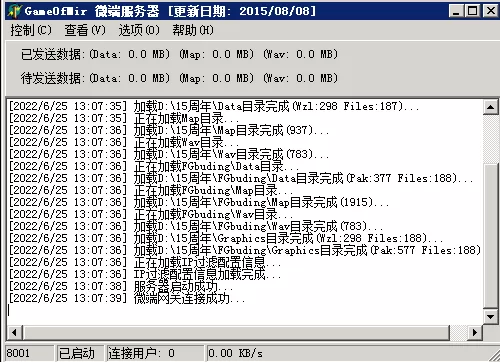Open the 选项(O) menu
This screenshot has width=500, height=362.
[x=139, y=30]
